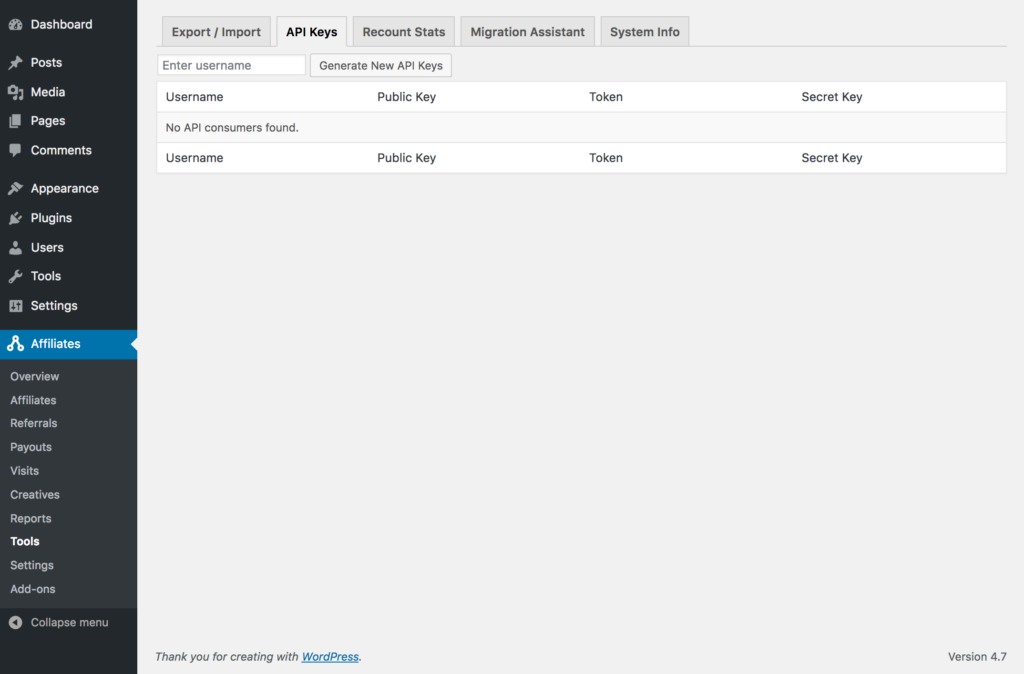Image resolution: width=1024 pixels, height=674 pixels.
Task: Follow the WordPress link in the footer
Action: (329, 657)
